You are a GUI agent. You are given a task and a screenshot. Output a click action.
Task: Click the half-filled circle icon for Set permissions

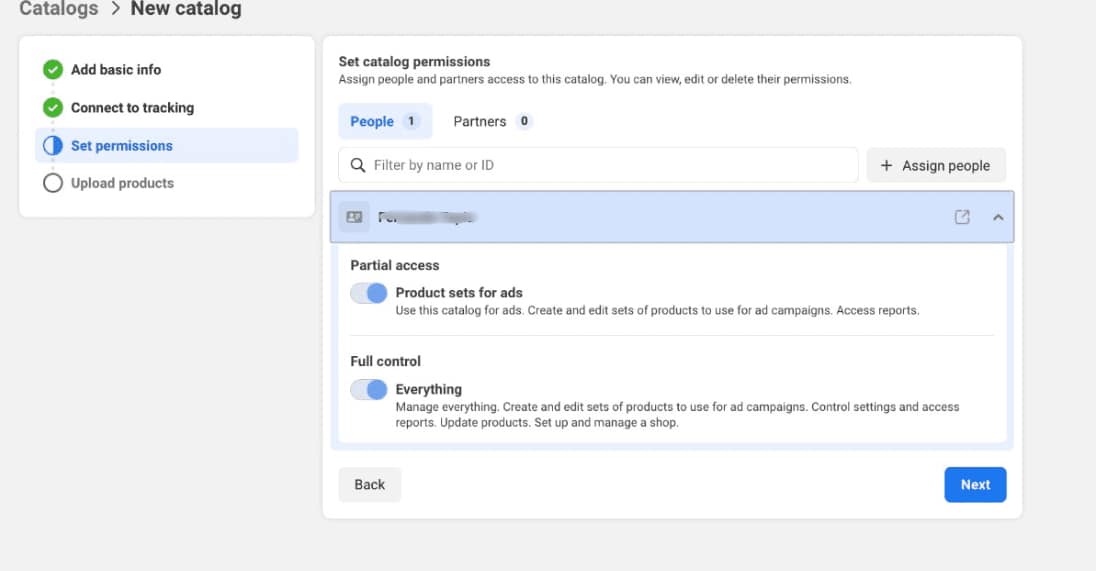coord(53,146)
